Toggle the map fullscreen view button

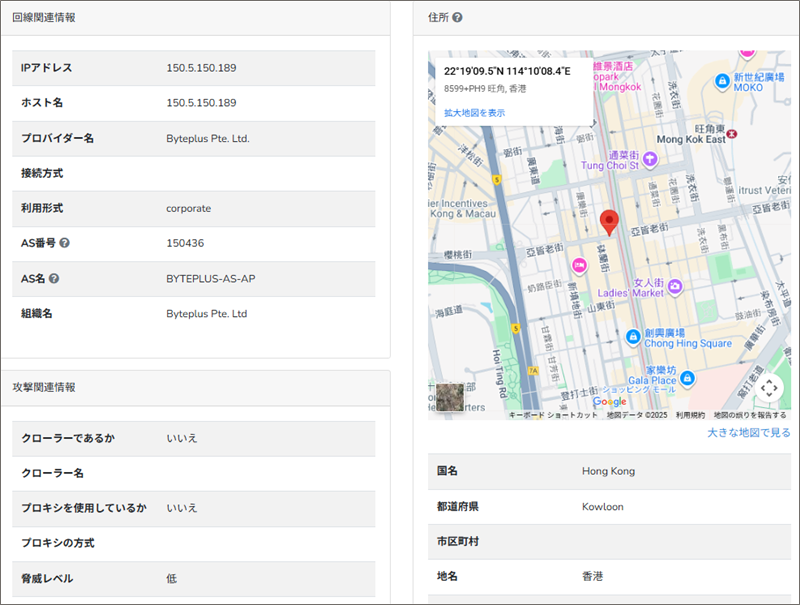coord(768,388)
